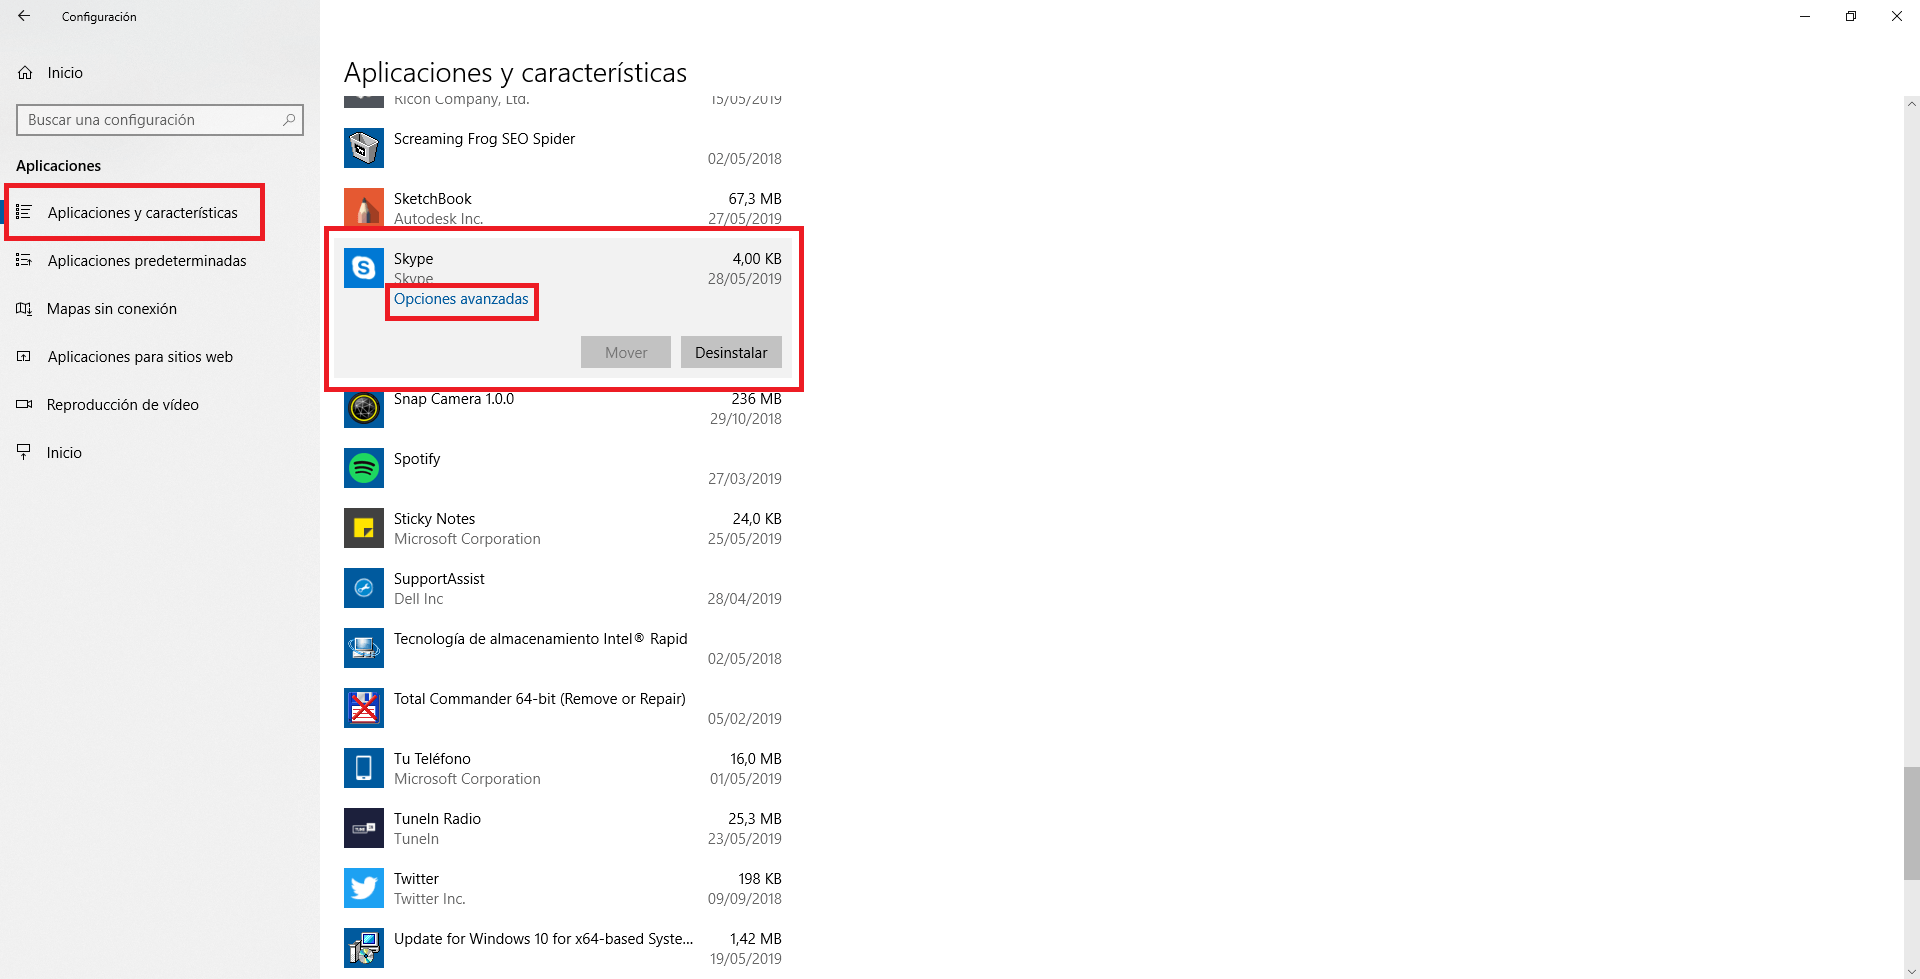Click the Reproducción de vídeo camera icon
Viewport: 1920px width, 979px height.
point(24,404)
